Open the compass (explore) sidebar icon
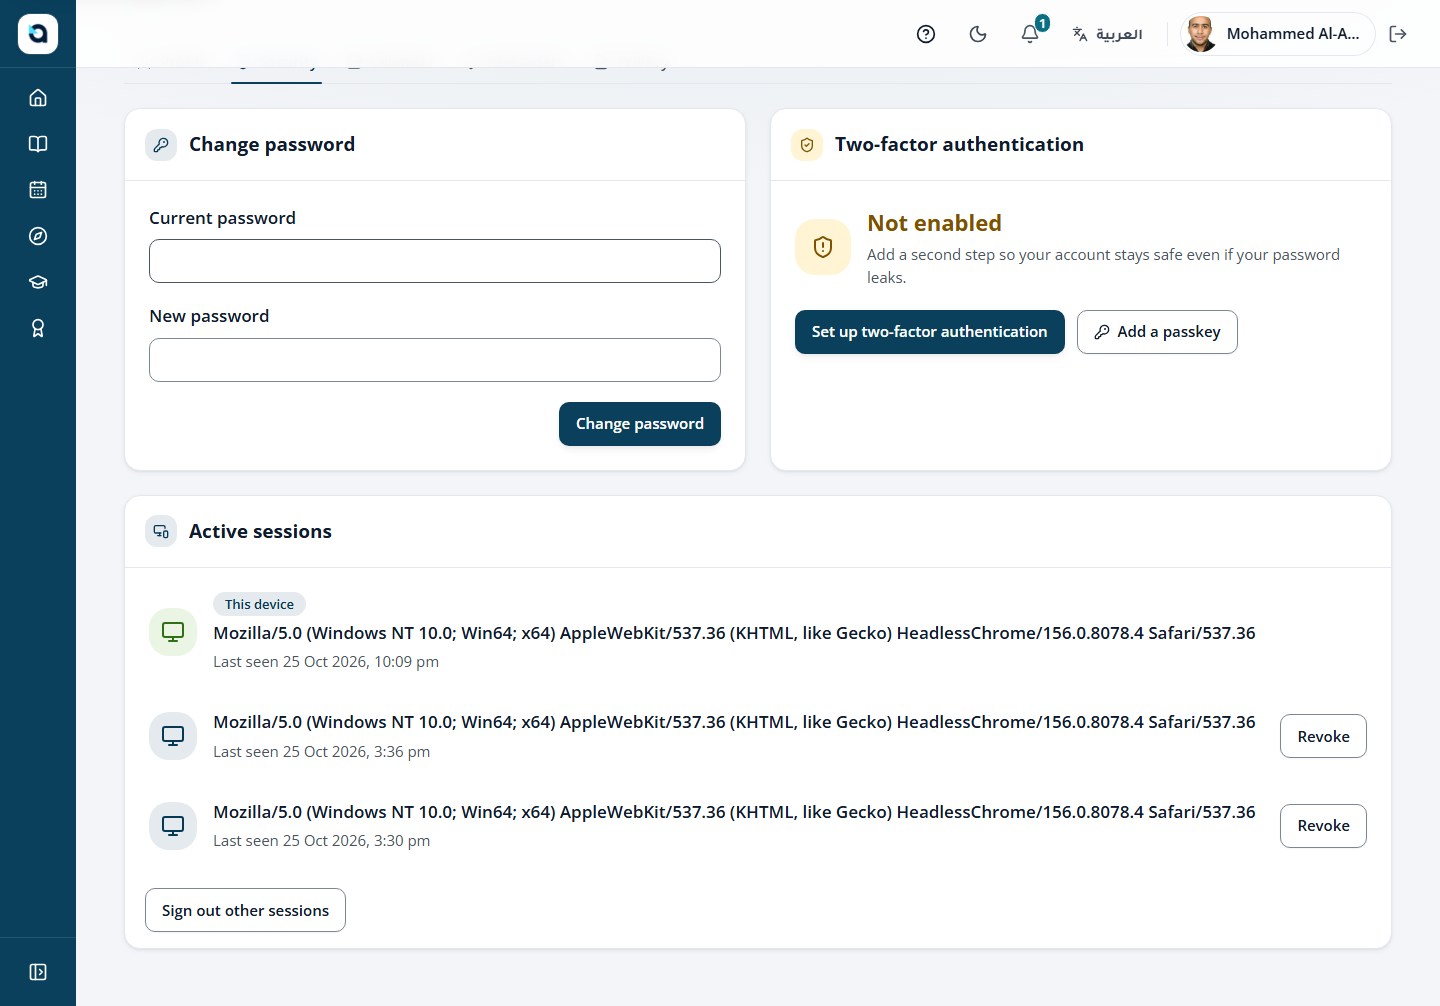Viewport: 1440px width, 1006px height. coord(38,236)
